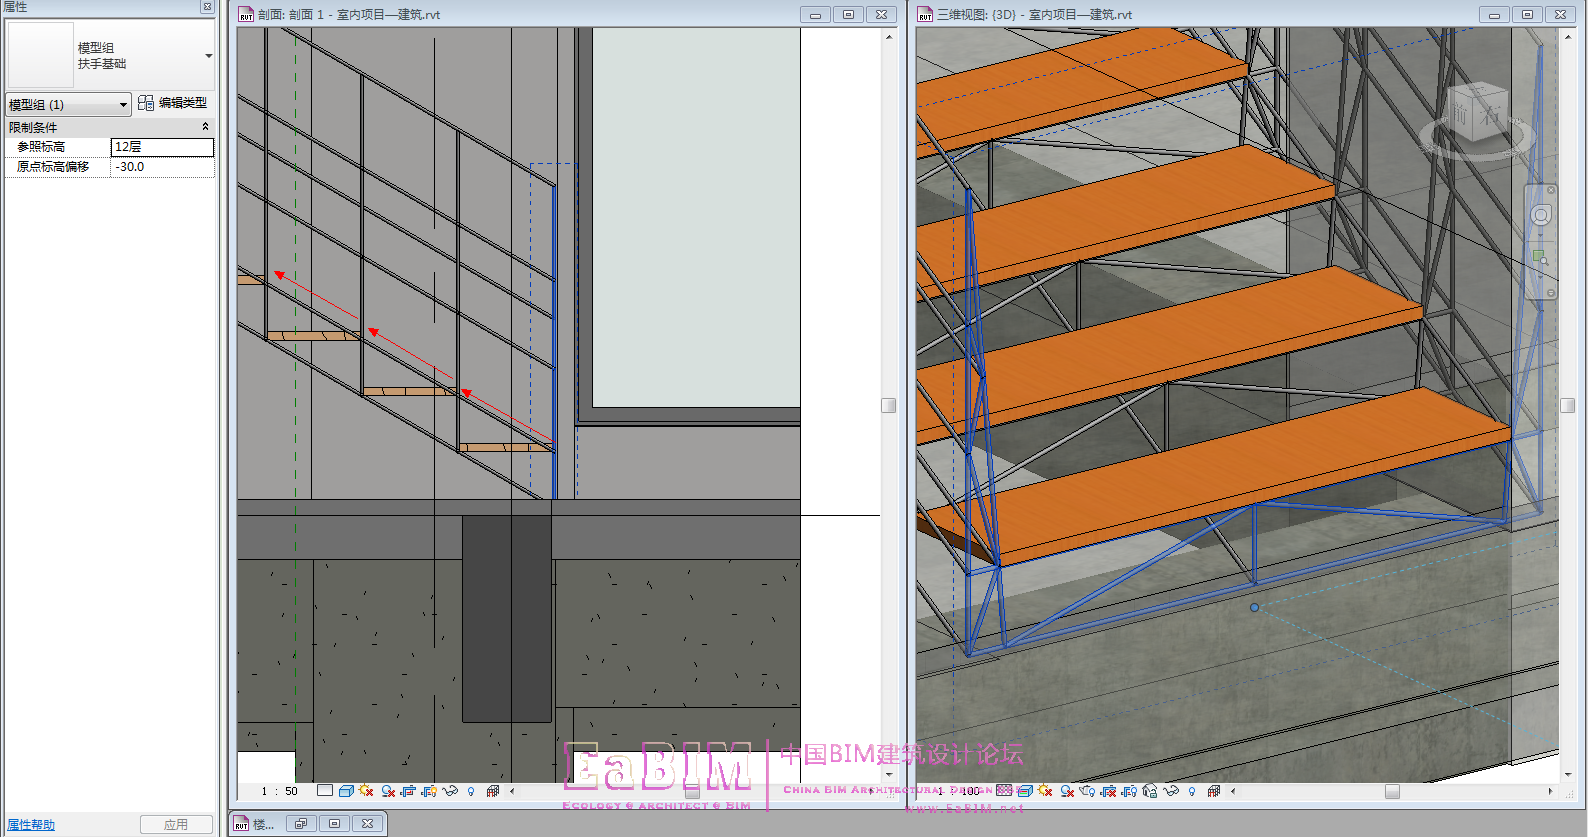Screen dimensions: 1589x837
Task: Click section view scale 1 : 50
Action: [x=280, y=791]
